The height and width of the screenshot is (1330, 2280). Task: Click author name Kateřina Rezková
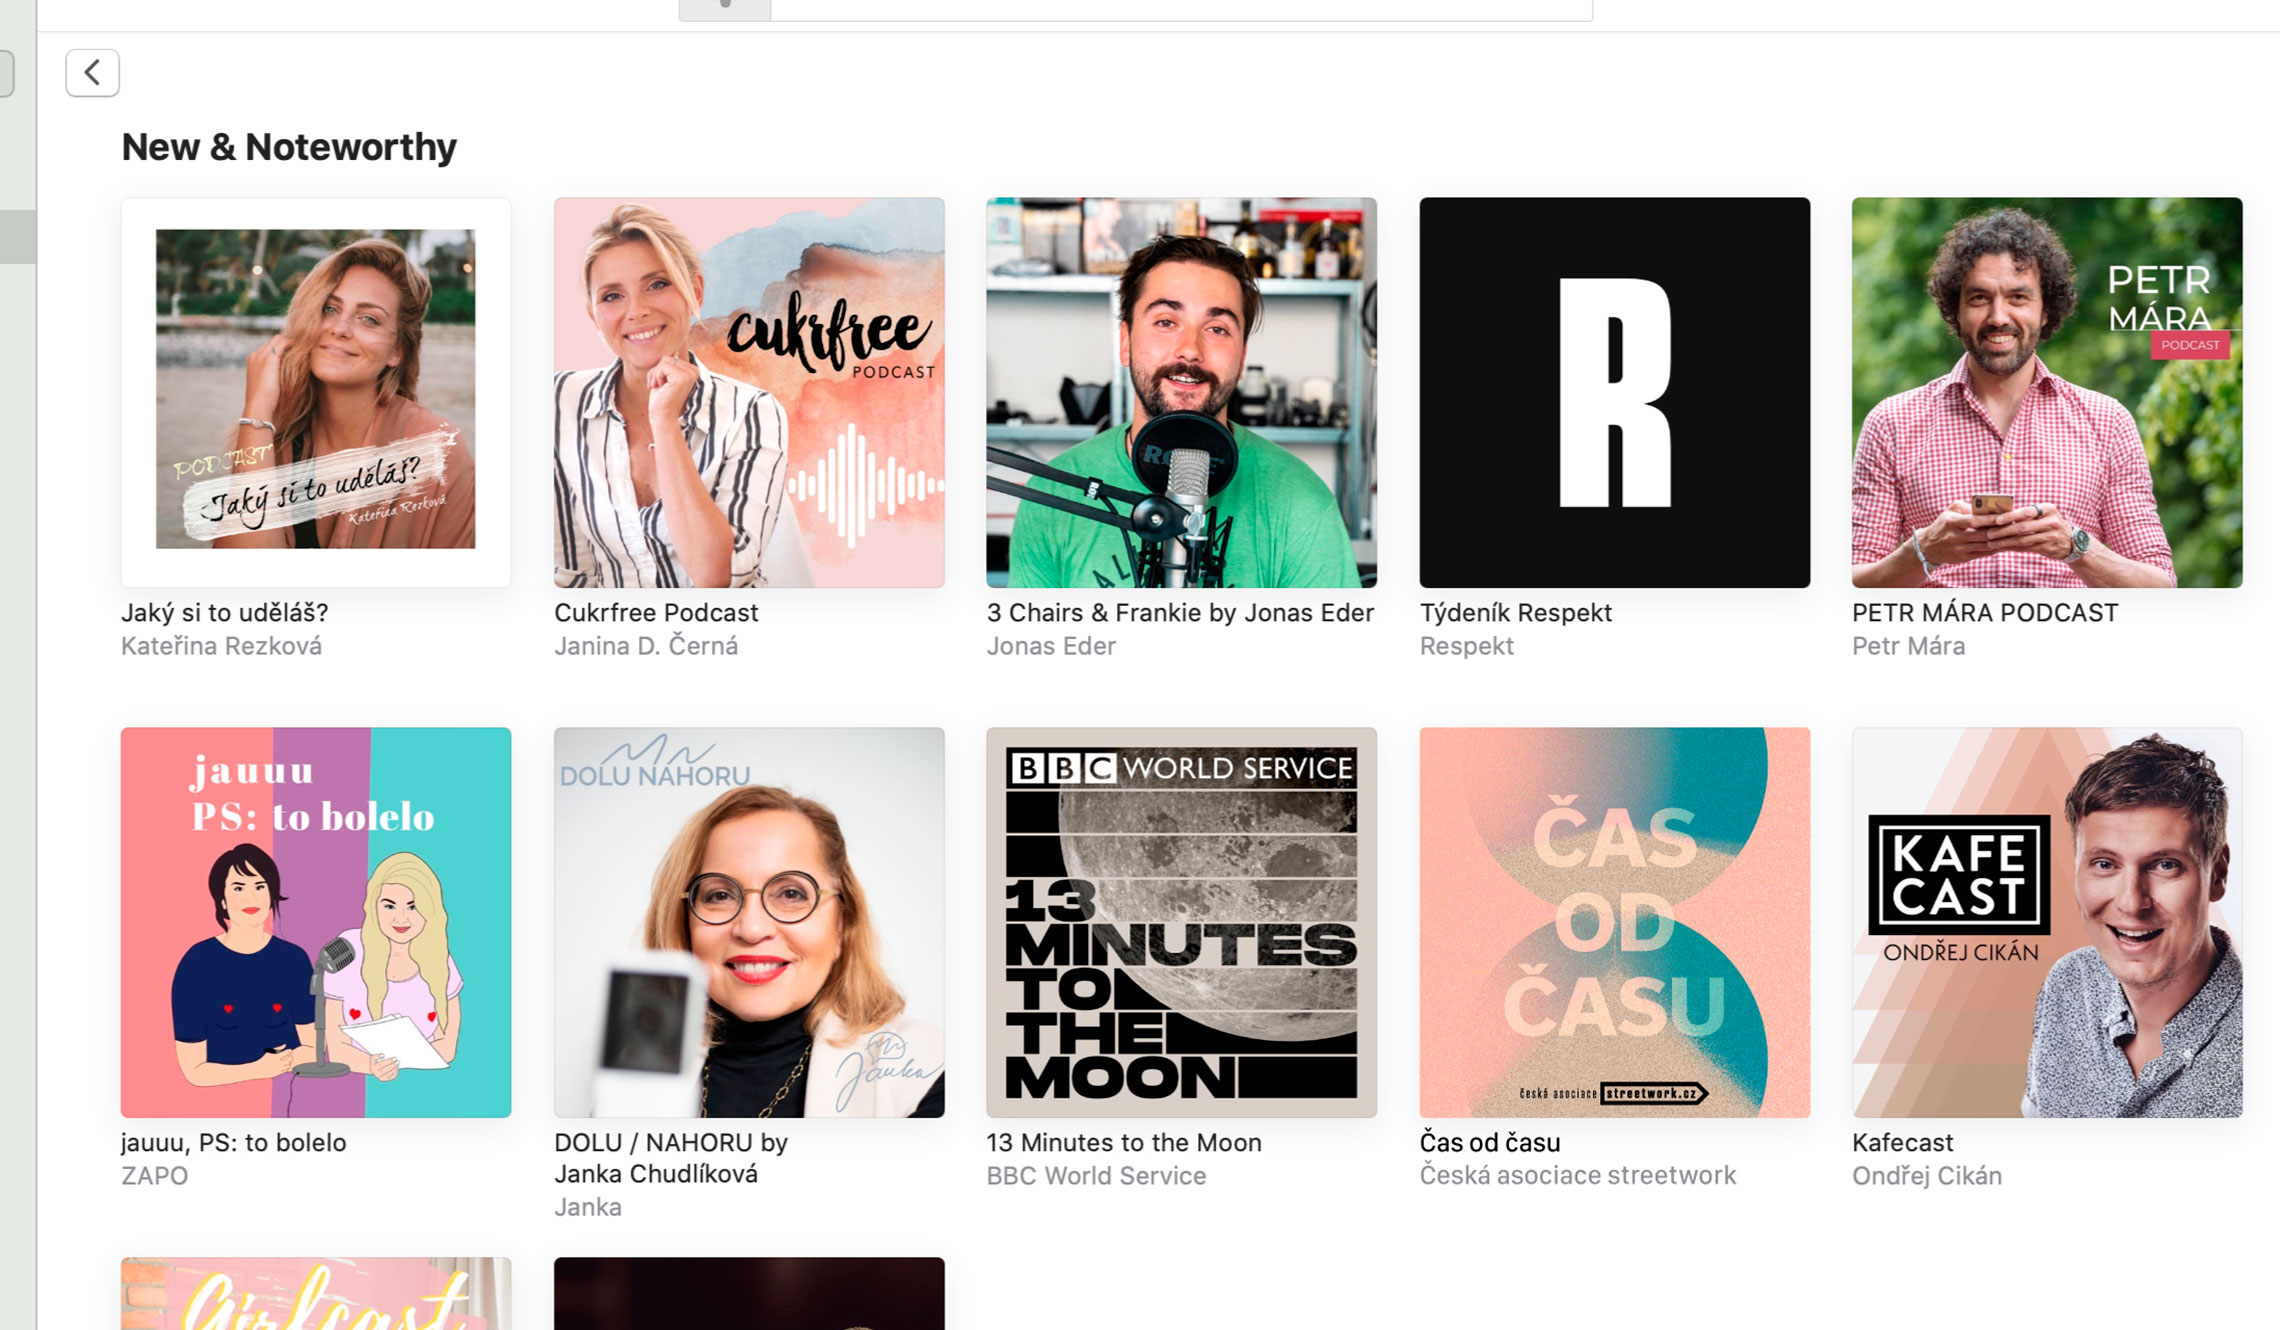221,646
